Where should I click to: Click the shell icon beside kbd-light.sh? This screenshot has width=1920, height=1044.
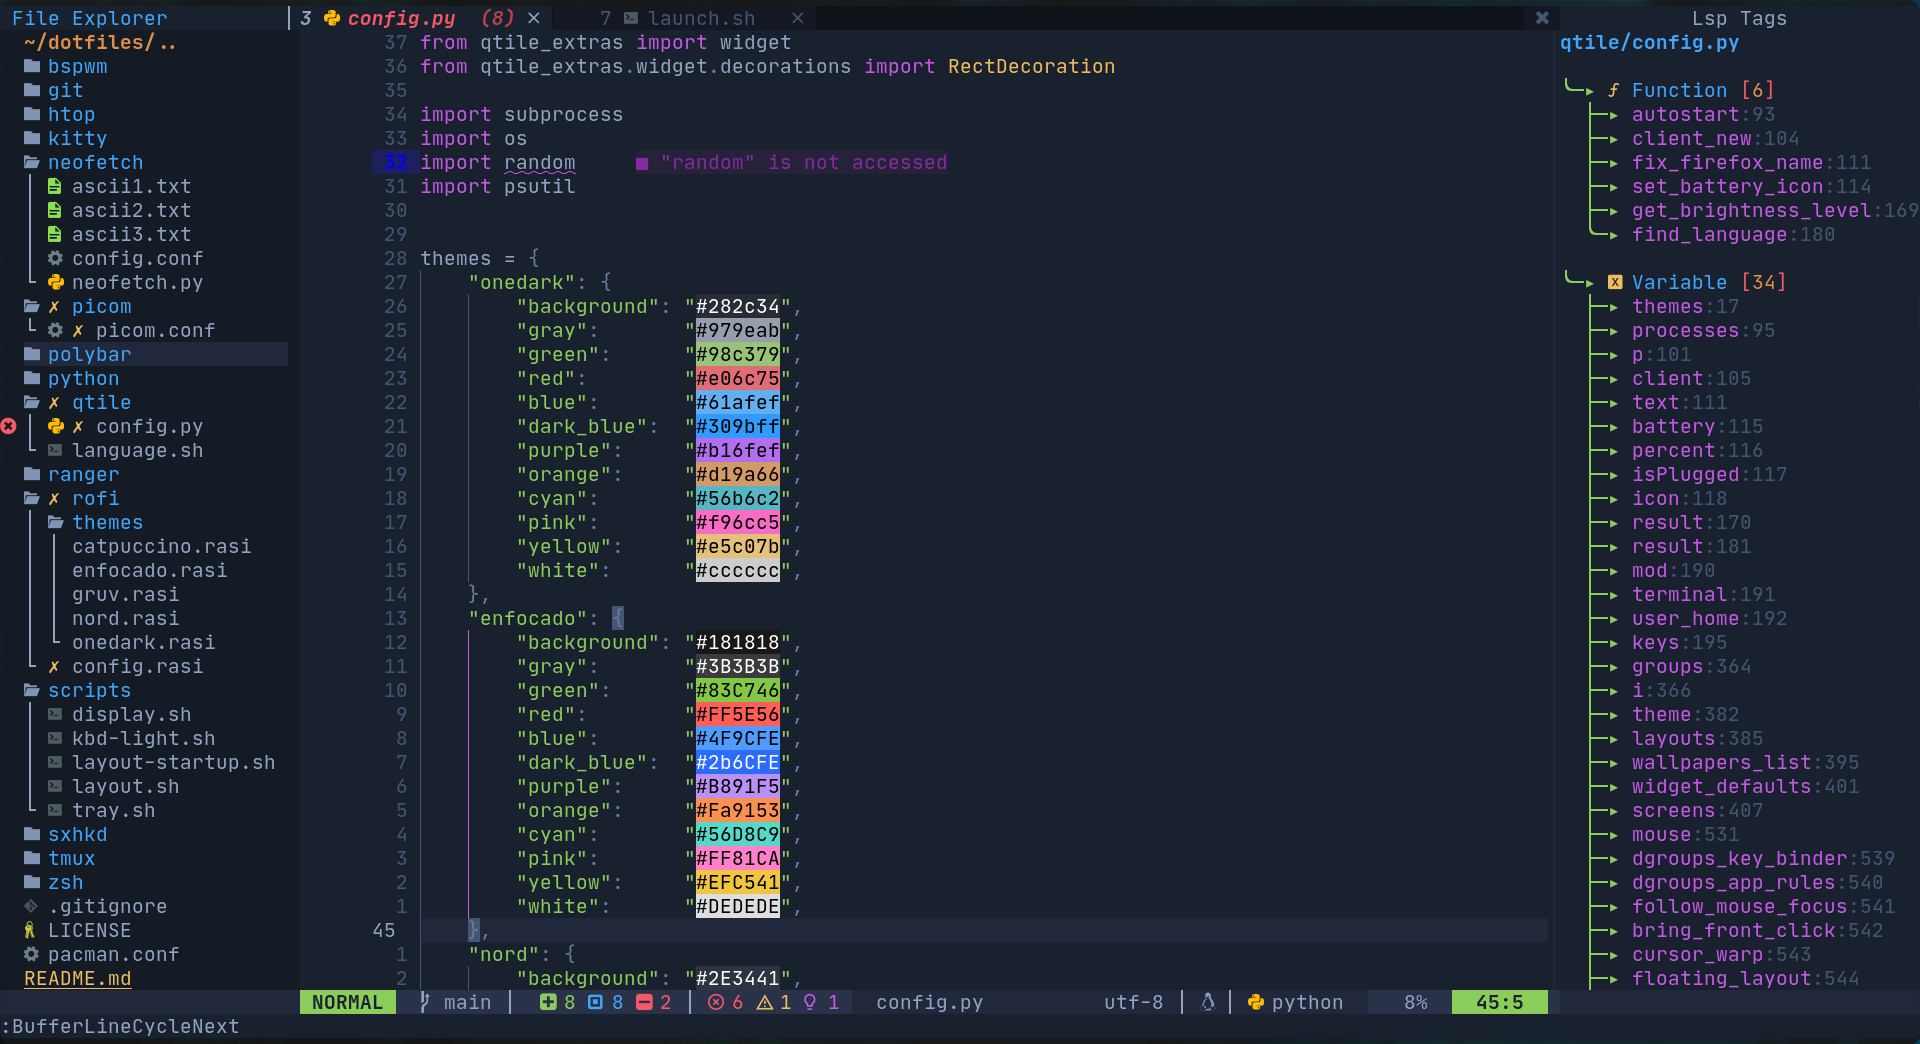tap(55, 738)
